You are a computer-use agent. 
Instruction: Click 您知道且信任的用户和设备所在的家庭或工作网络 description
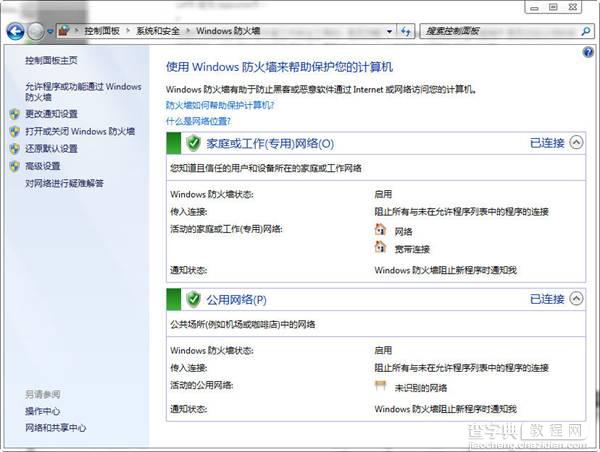pyautogui.click(x=266, y=168)
